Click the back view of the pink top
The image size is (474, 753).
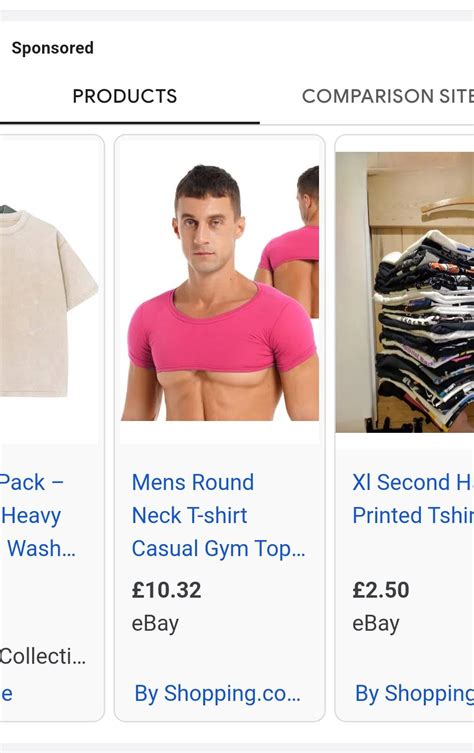click(x=288, y=242)
